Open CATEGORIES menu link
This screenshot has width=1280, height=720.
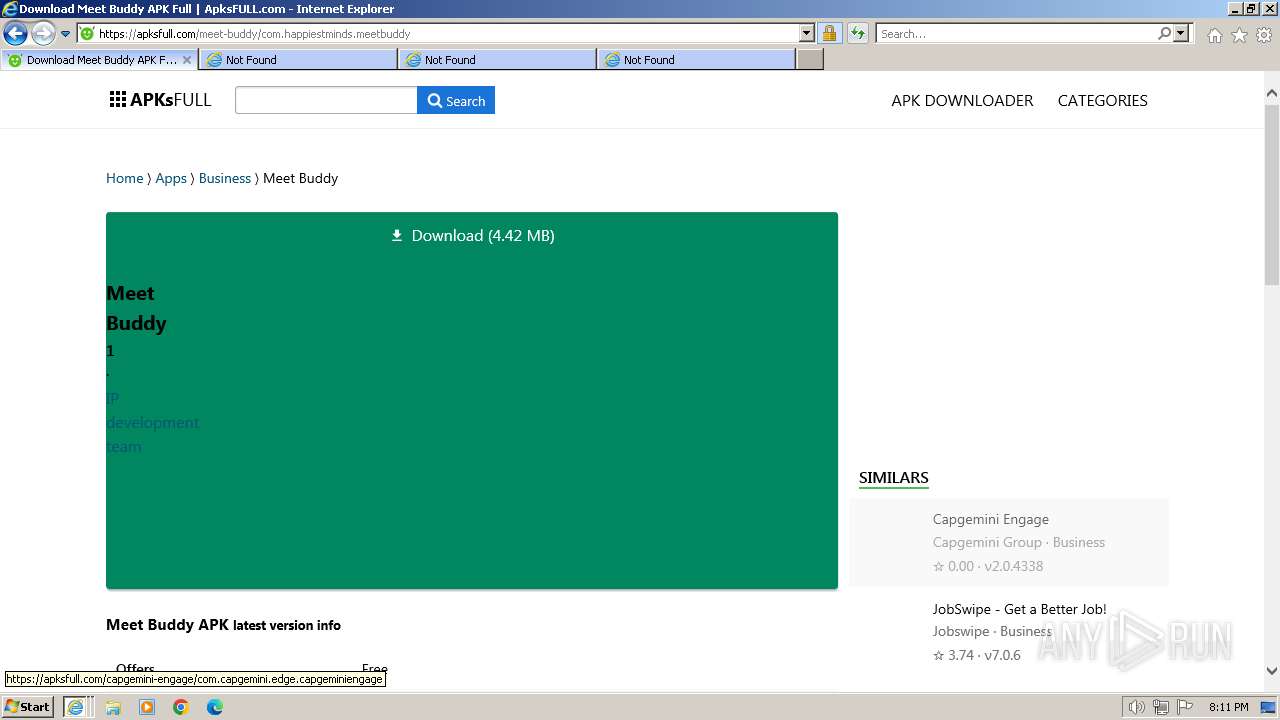tap(1102, 100)
